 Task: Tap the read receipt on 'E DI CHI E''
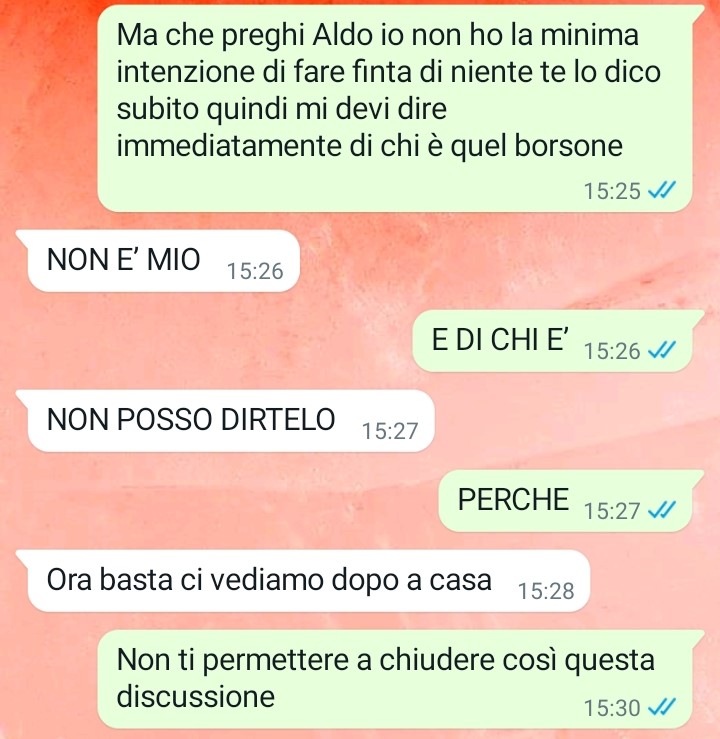[662, 350]
